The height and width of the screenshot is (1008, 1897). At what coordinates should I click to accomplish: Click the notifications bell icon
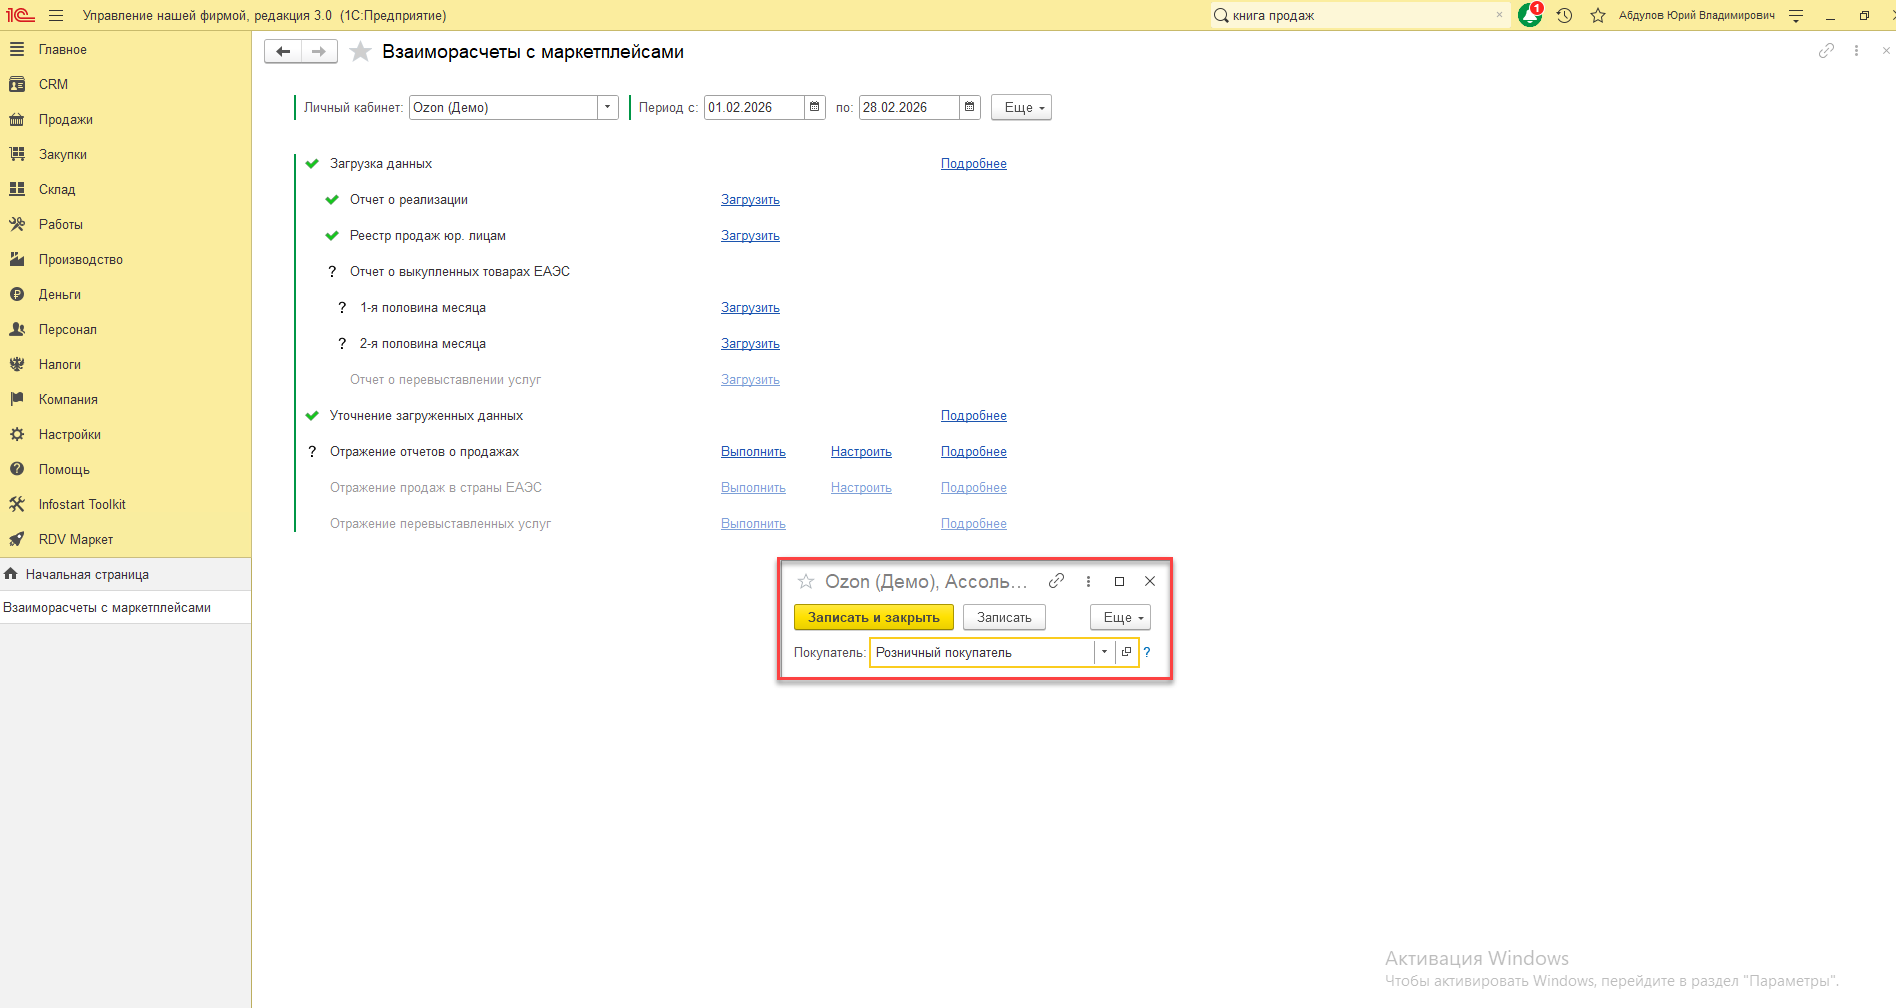(x=1530, y=15)
